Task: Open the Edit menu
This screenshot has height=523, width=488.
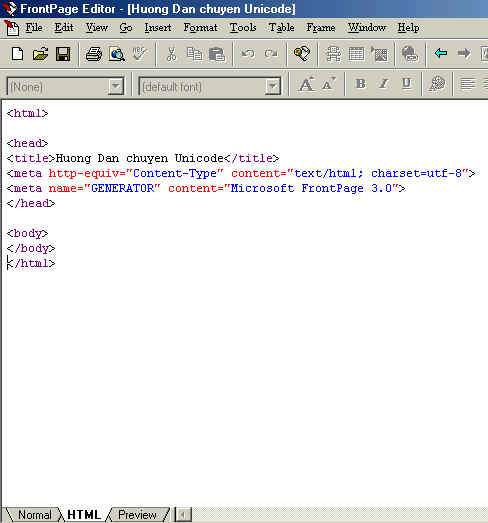Action: [x=64, y=28]
